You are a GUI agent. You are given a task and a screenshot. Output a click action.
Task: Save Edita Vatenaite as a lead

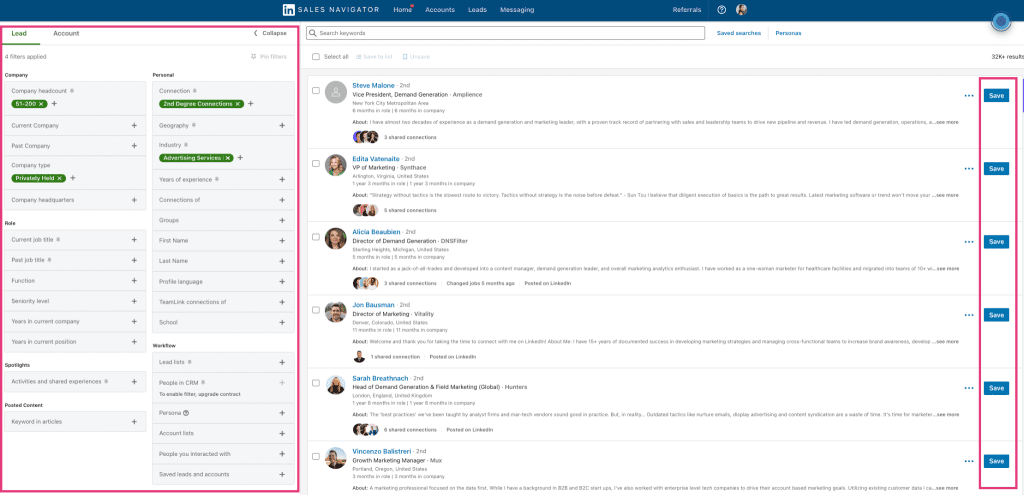(x=996, y=168)
